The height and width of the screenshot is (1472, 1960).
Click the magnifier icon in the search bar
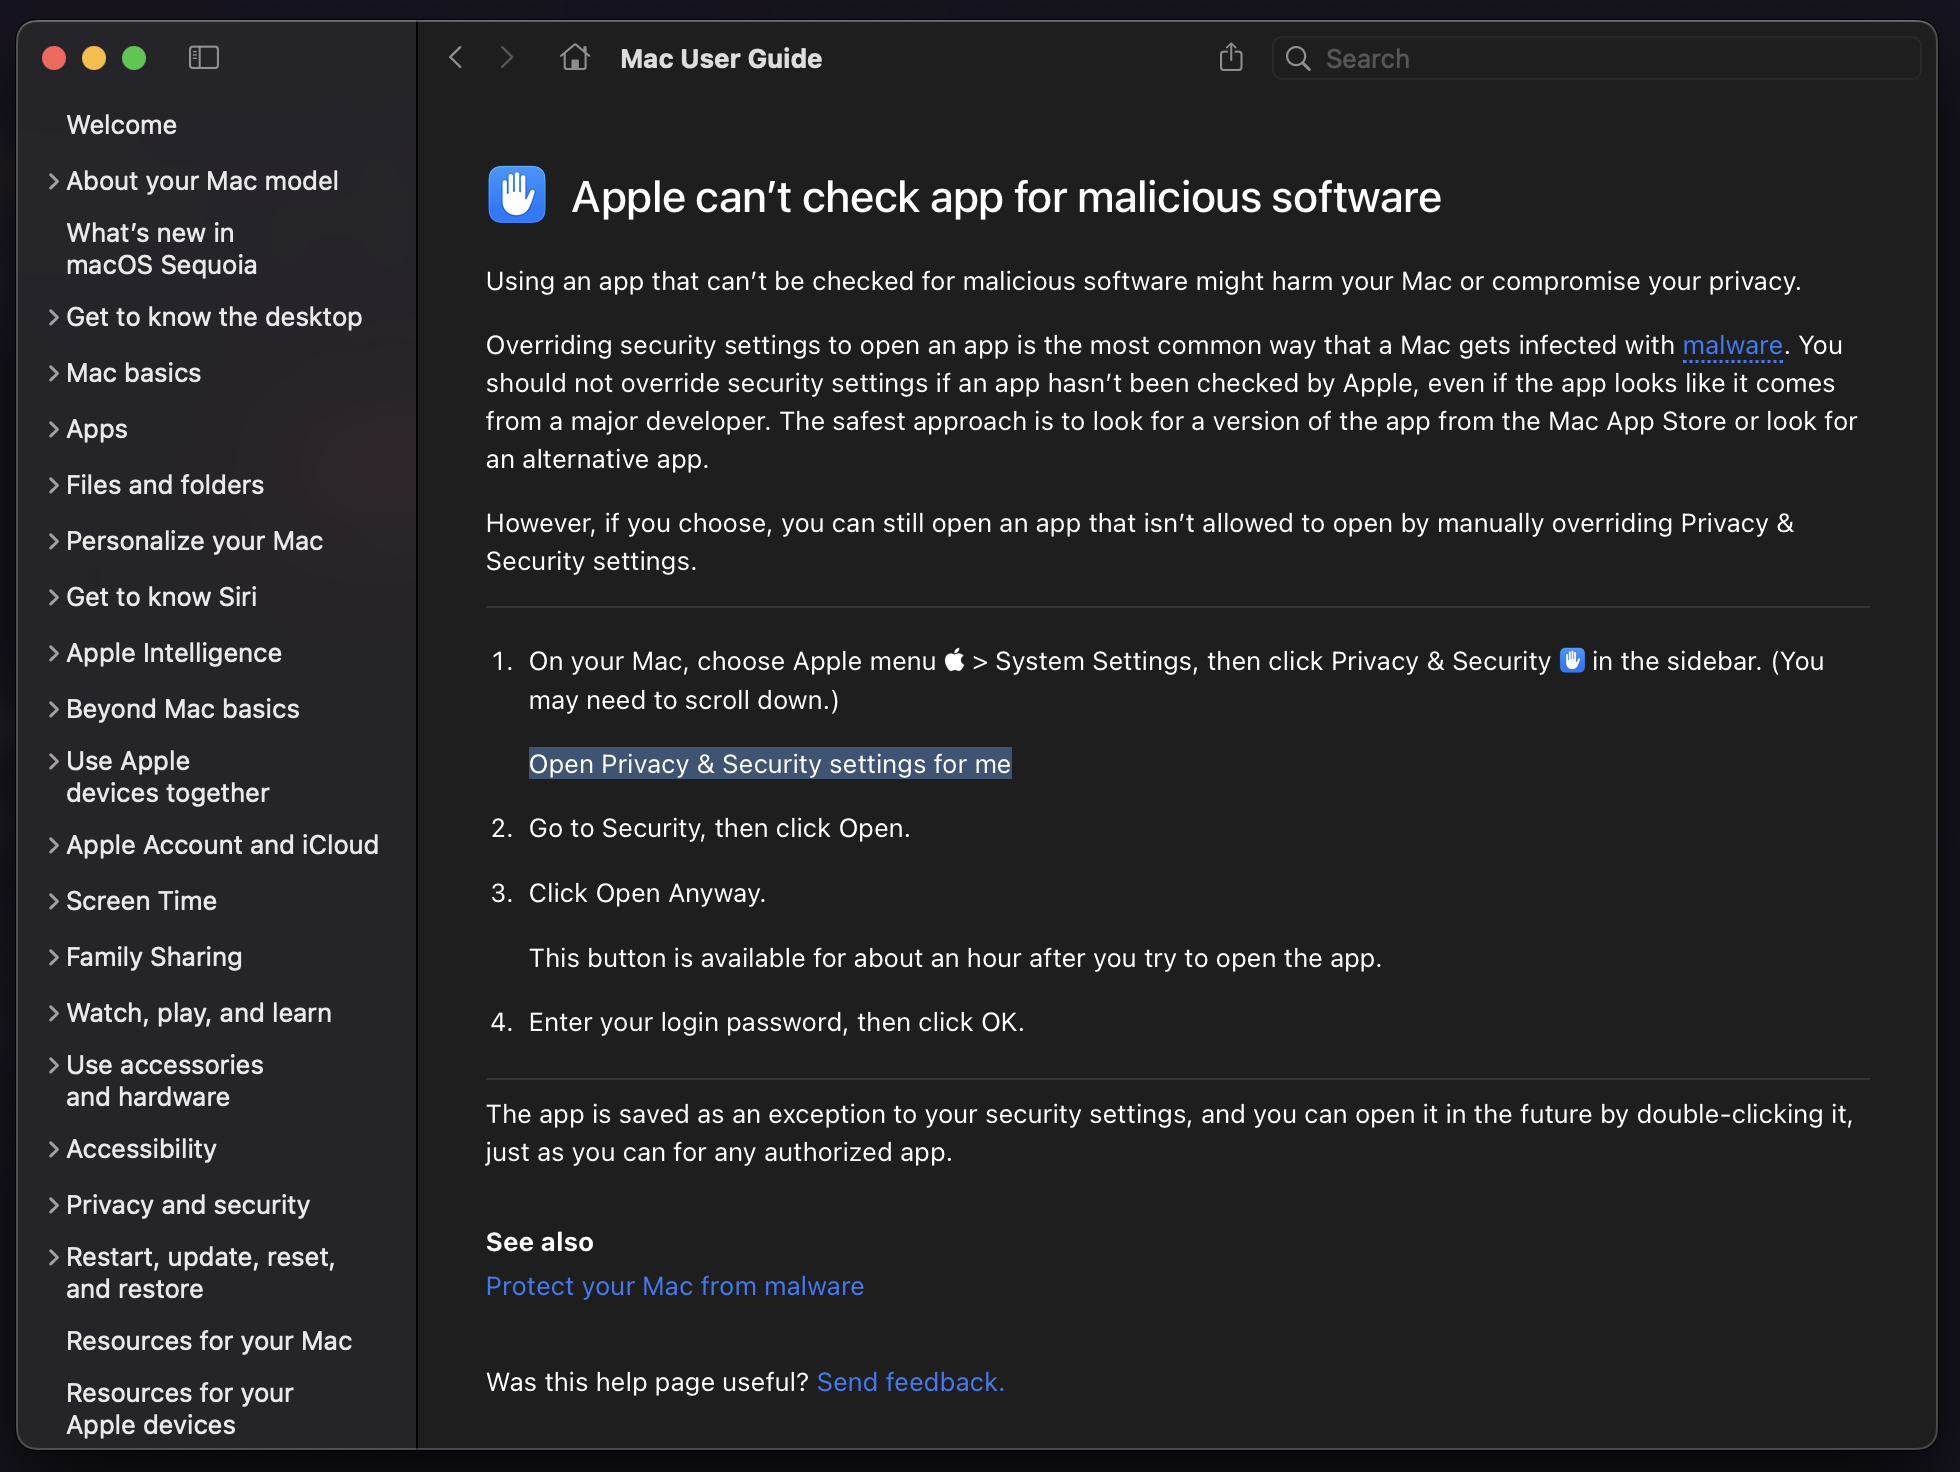(x=1298, y=58)
